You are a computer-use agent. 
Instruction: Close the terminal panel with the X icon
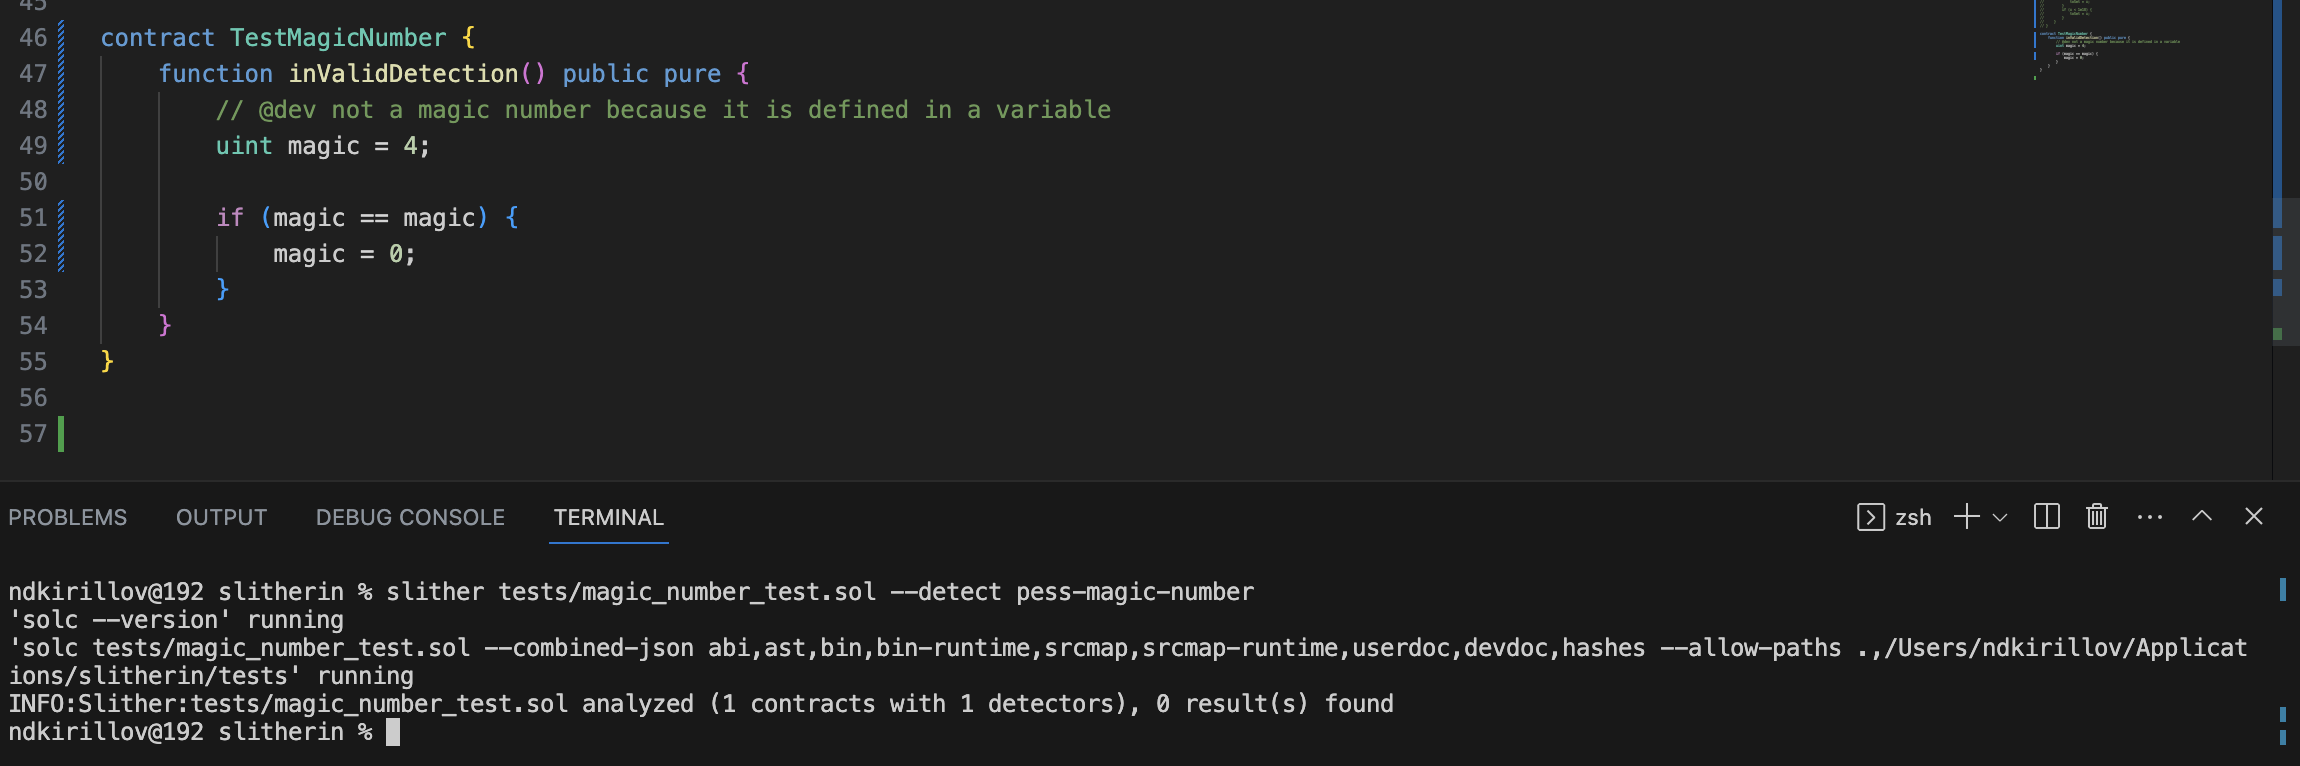[2255, 517]
